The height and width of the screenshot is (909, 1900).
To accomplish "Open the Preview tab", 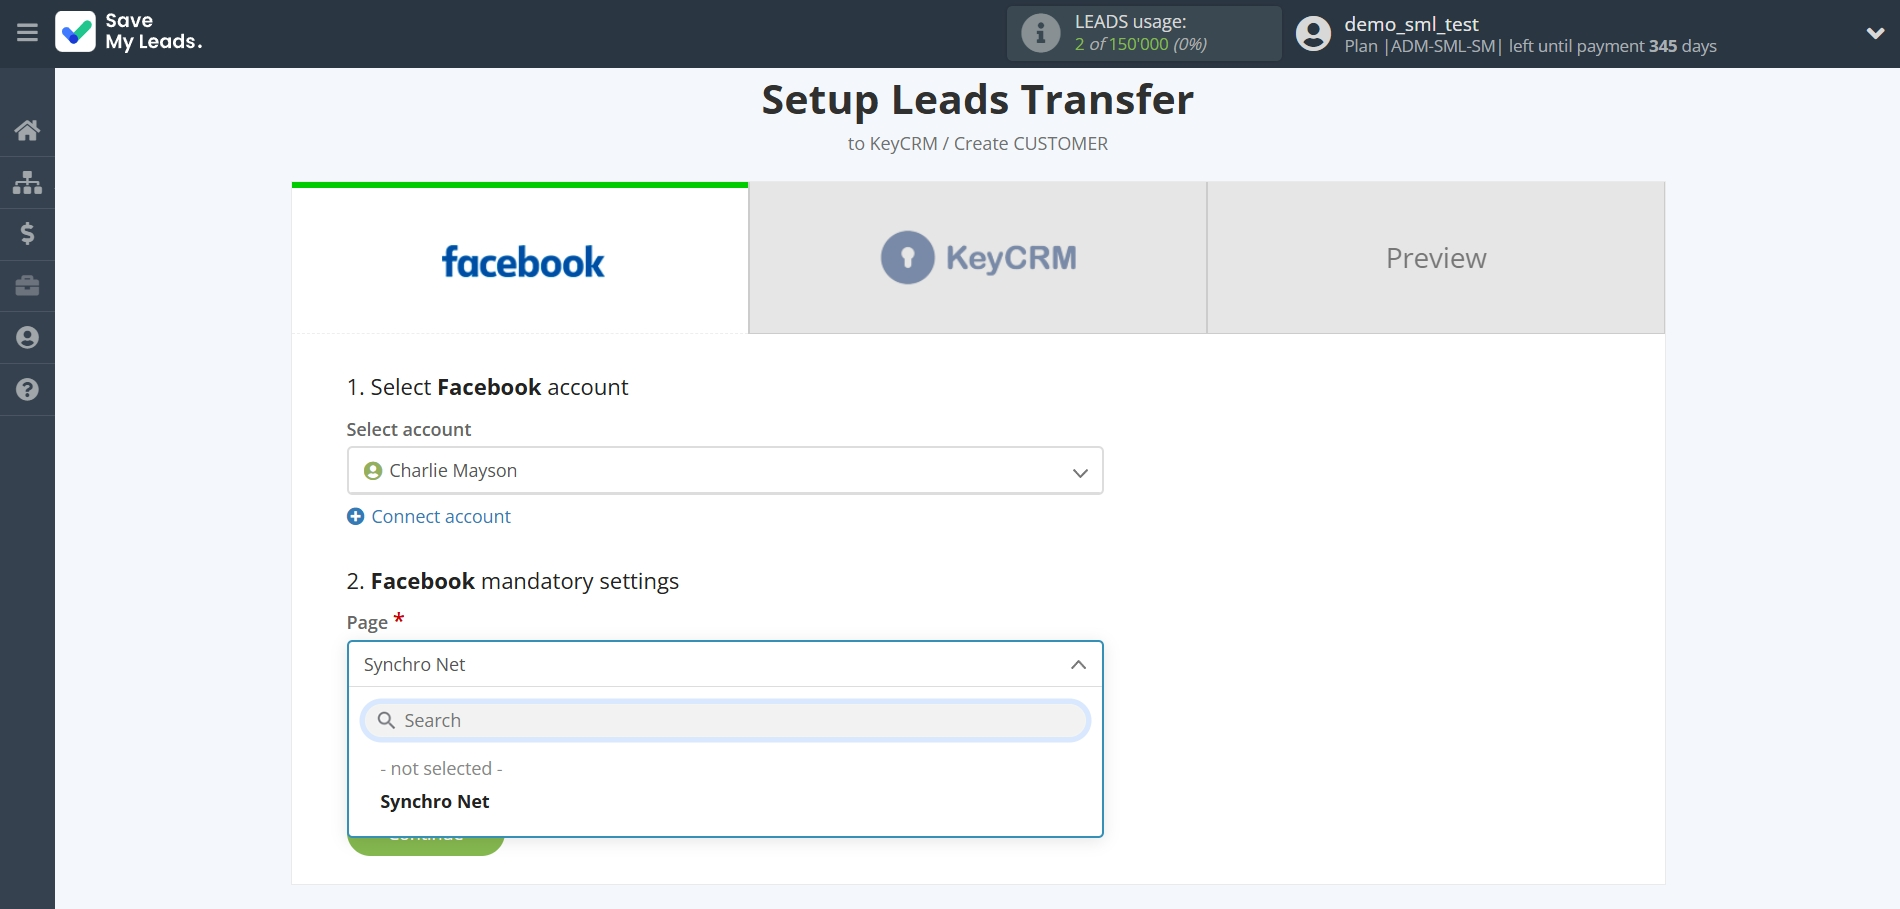I will [1435, 257].
